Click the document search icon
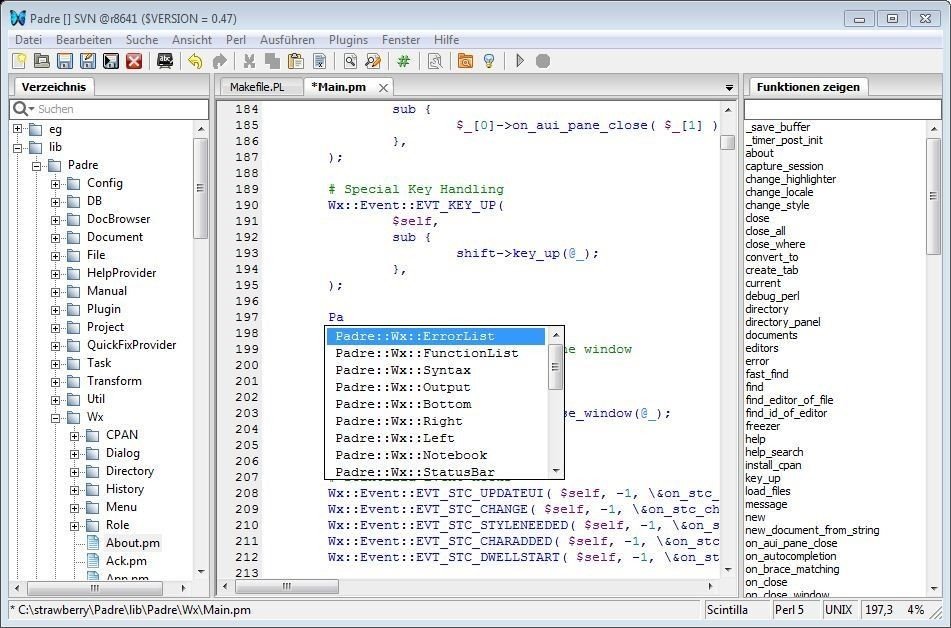The width and height of the screenshot is (951, 628). (x=435, y=61)
